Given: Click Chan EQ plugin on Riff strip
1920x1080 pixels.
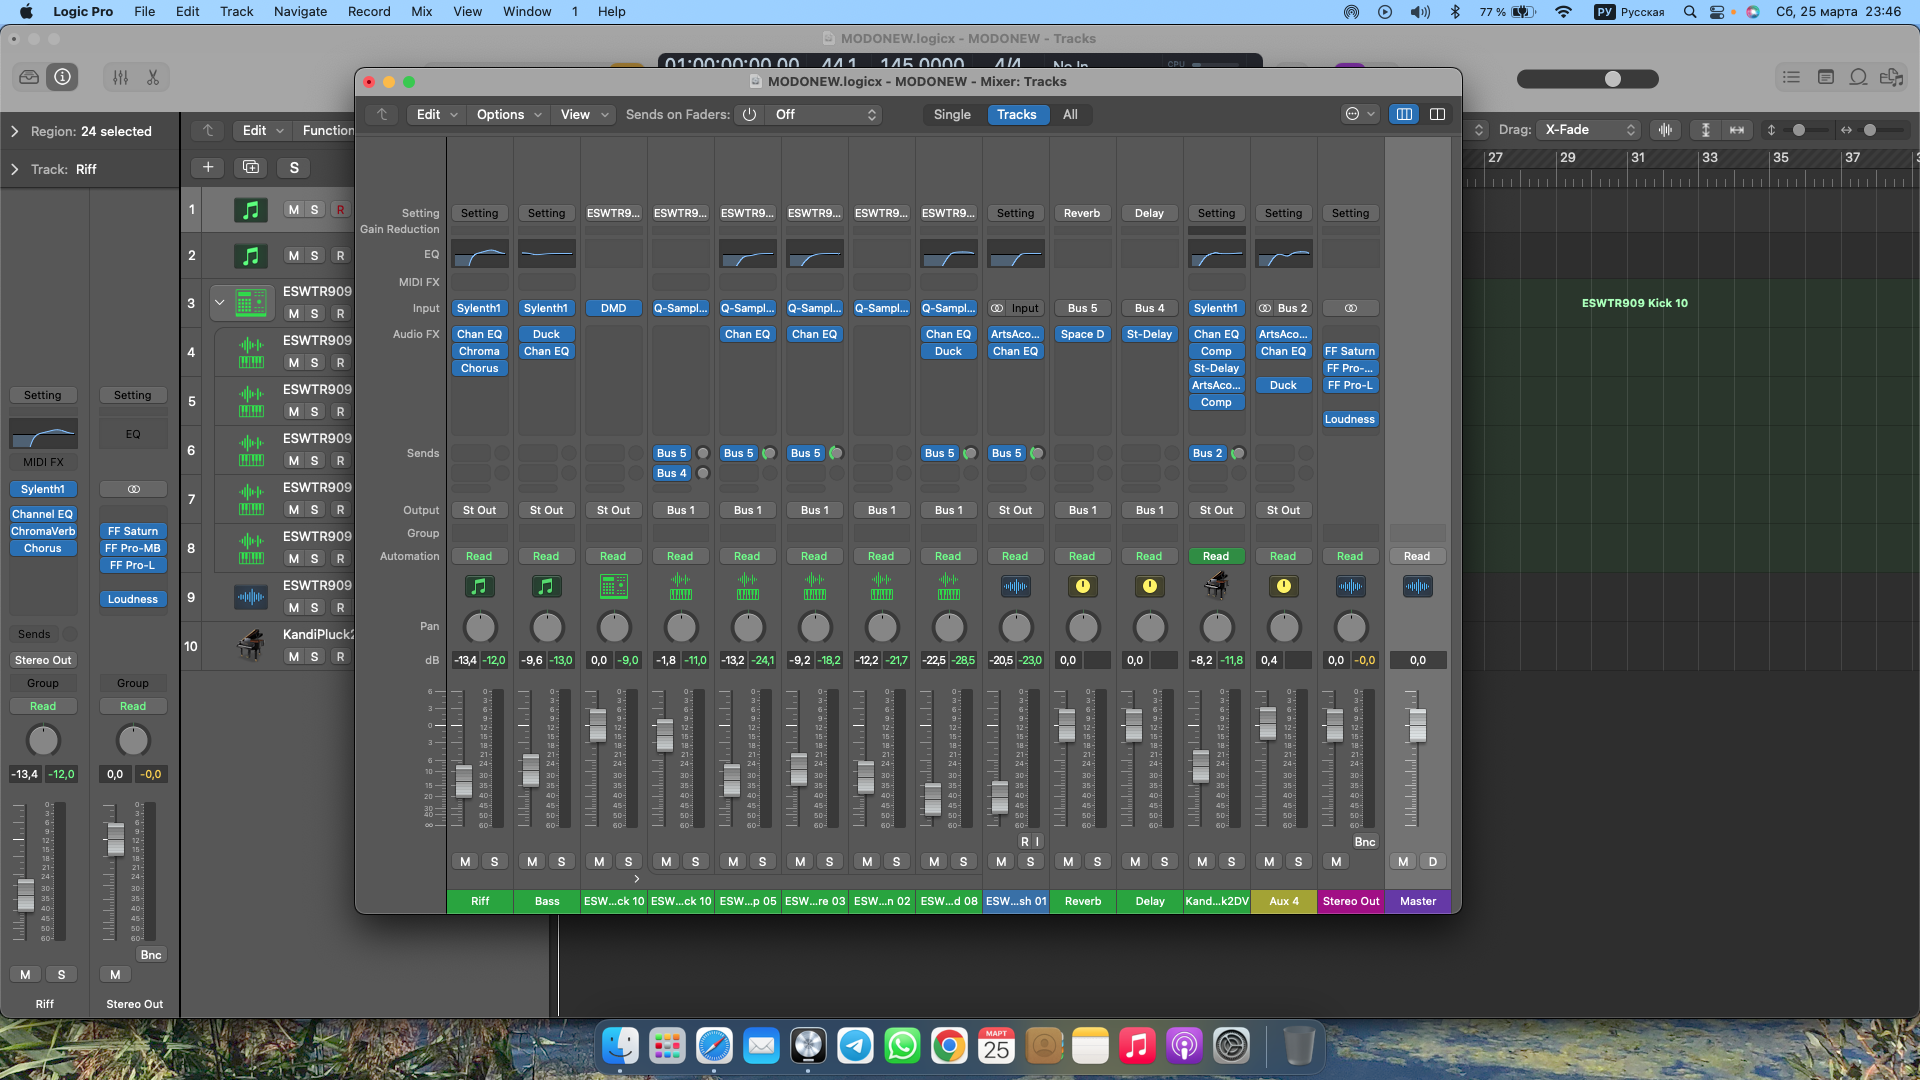Looking at the screenshot, I should coord(479,334).
